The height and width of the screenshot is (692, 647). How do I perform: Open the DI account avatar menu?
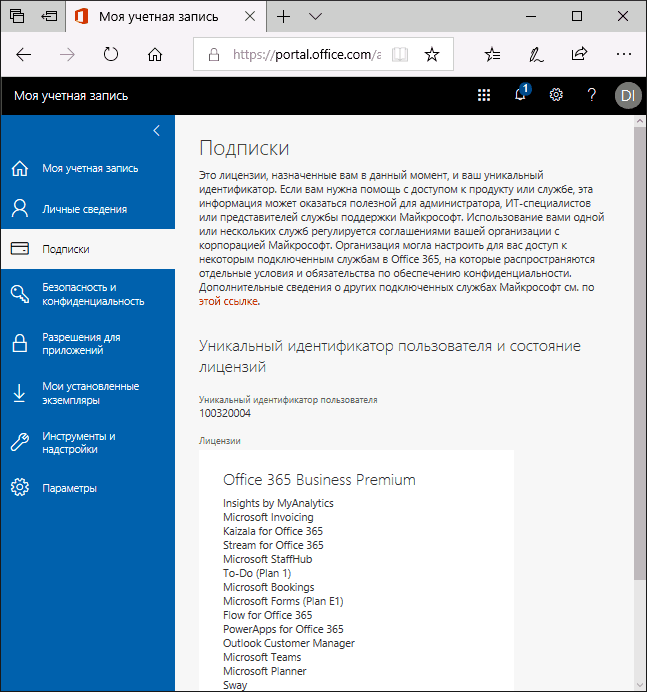[628, 95]
